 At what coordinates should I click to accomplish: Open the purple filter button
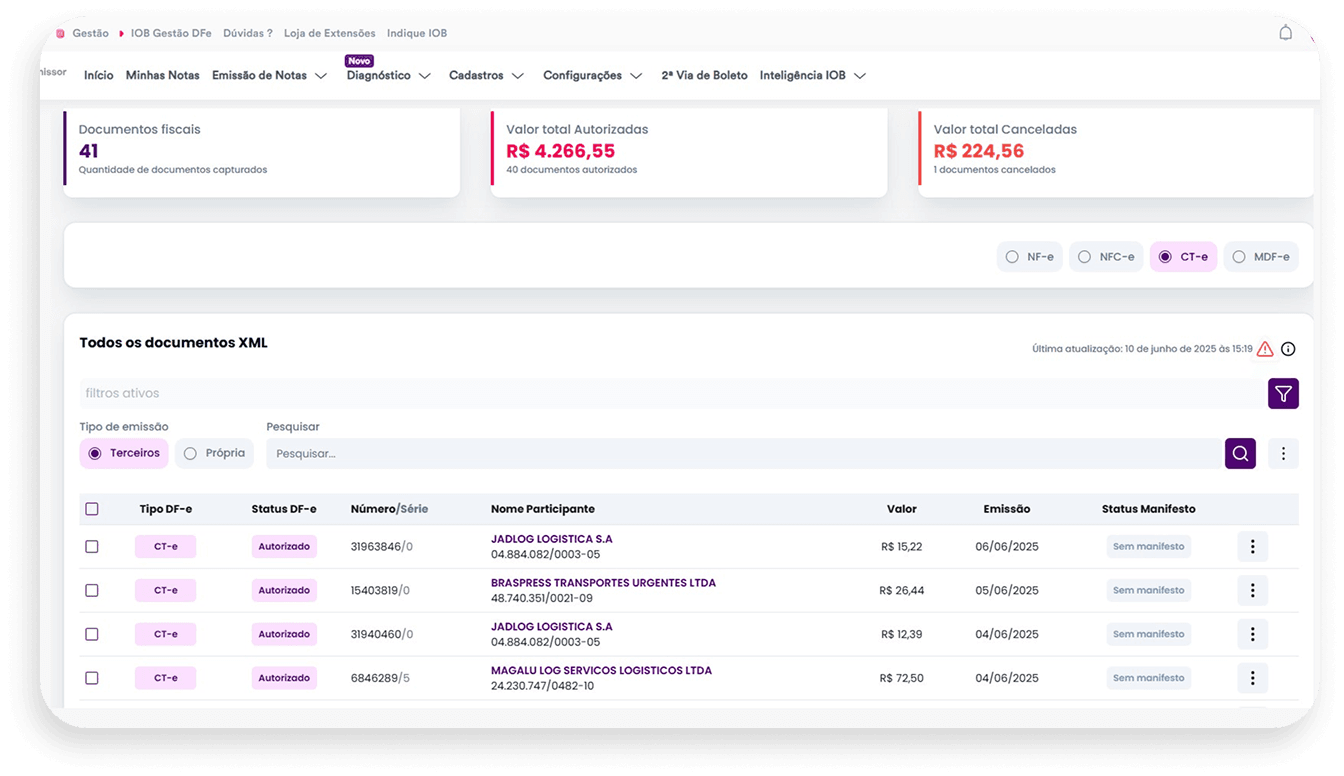point(1283,394)
